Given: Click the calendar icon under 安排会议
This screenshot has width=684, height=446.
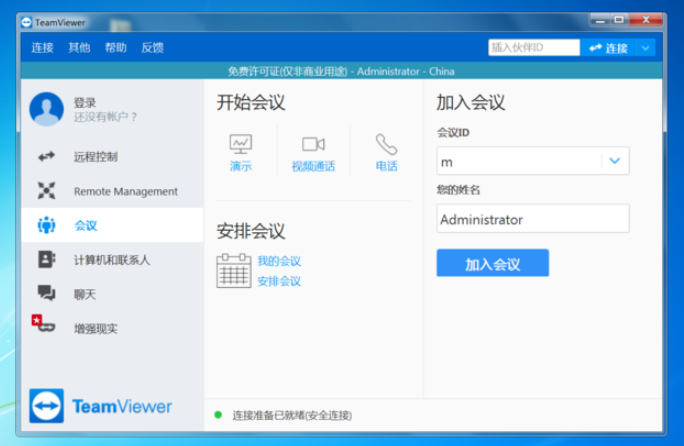Looking at the screenshot, I should [x=234, y=271].
